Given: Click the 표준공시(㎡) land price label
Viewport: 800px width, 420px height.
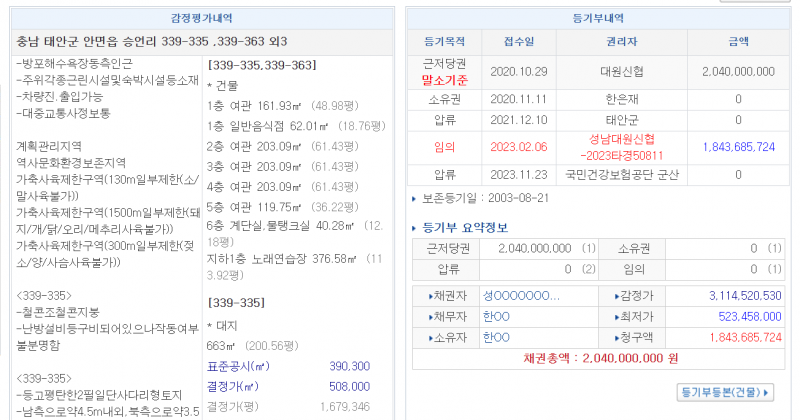Looking at the screenshot, I should (238, 366).
